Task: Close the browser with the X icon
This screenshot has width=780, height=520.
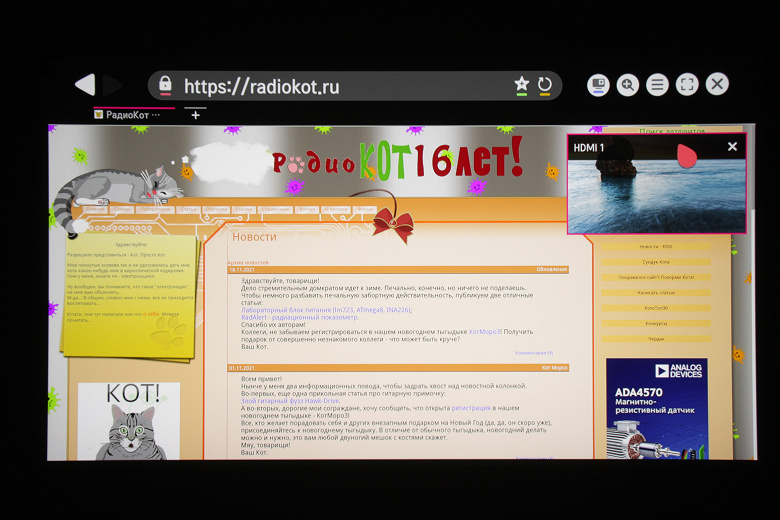Action: pyautogui.click(x=717, y=84)
